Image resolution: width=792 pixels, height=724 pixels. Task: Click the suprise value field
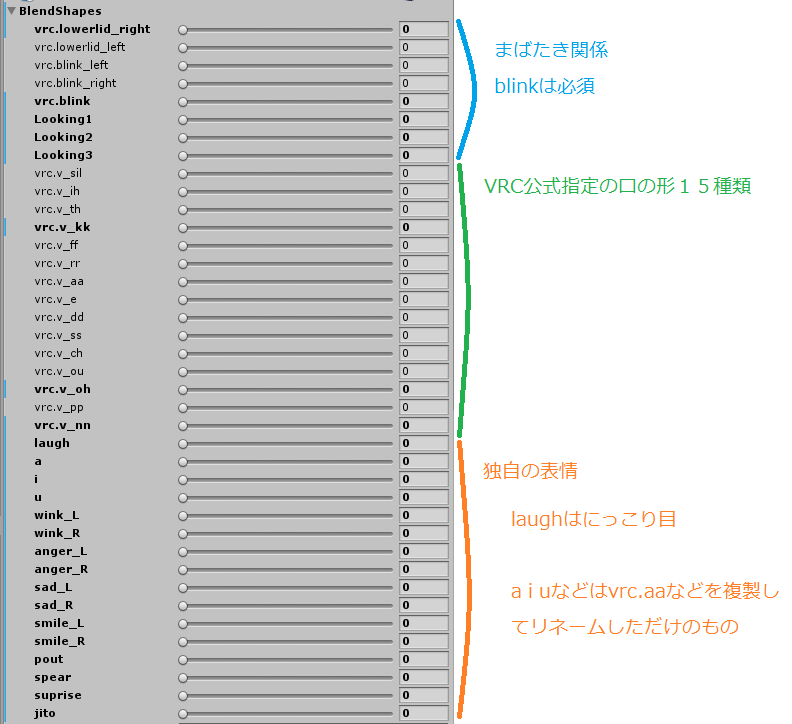(x=423, y=696)
